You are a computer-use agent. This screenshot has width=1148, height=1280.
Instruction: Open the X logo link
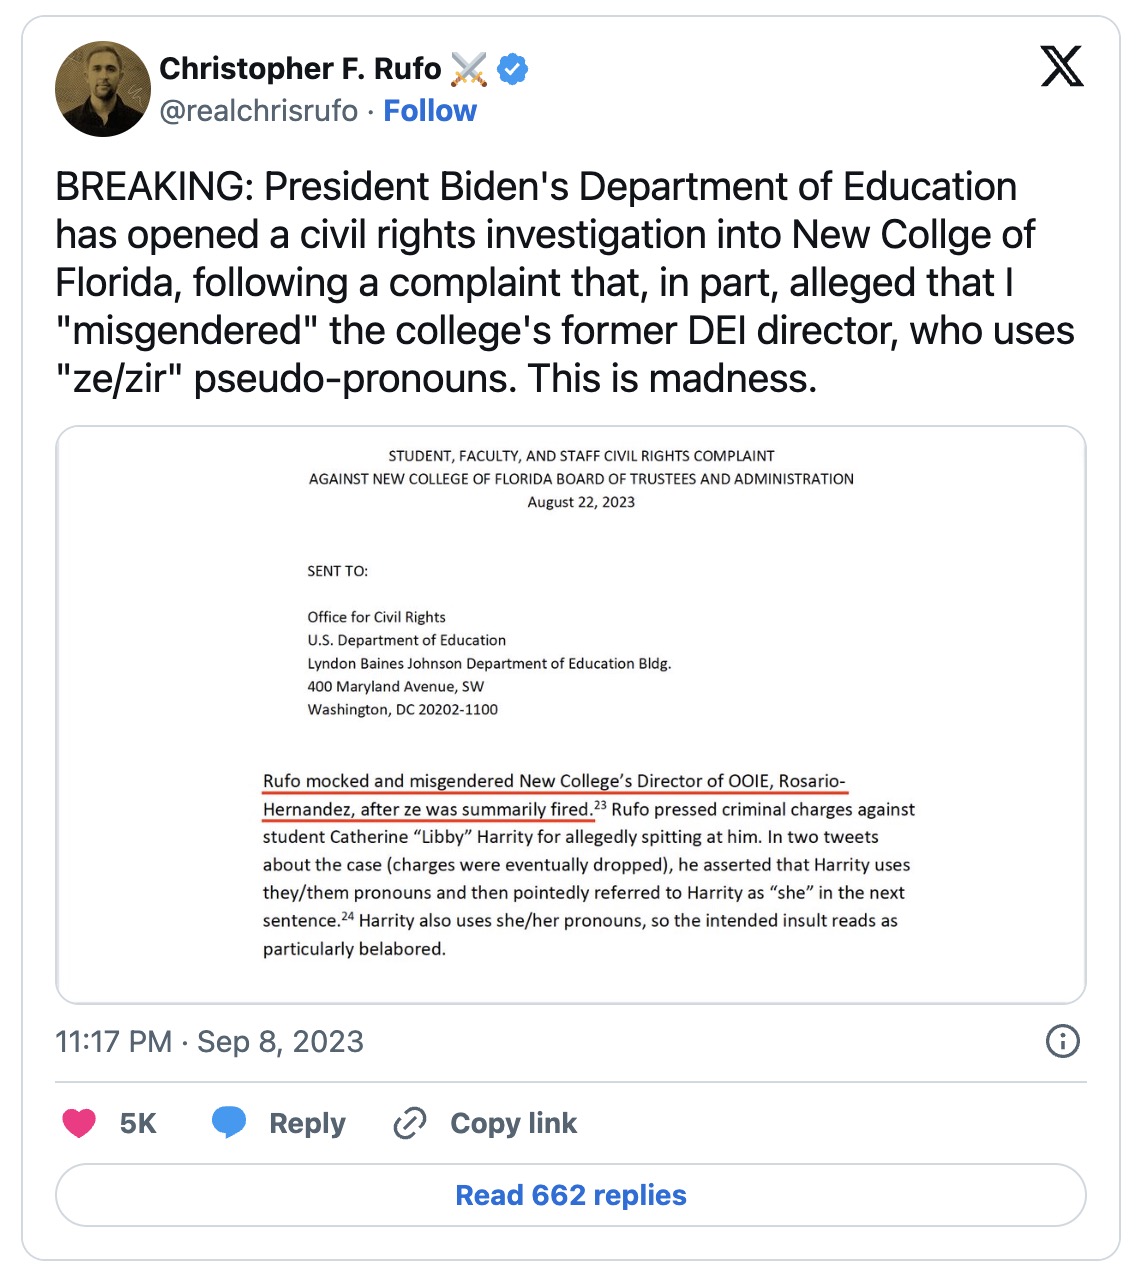tap(1062, 67)
